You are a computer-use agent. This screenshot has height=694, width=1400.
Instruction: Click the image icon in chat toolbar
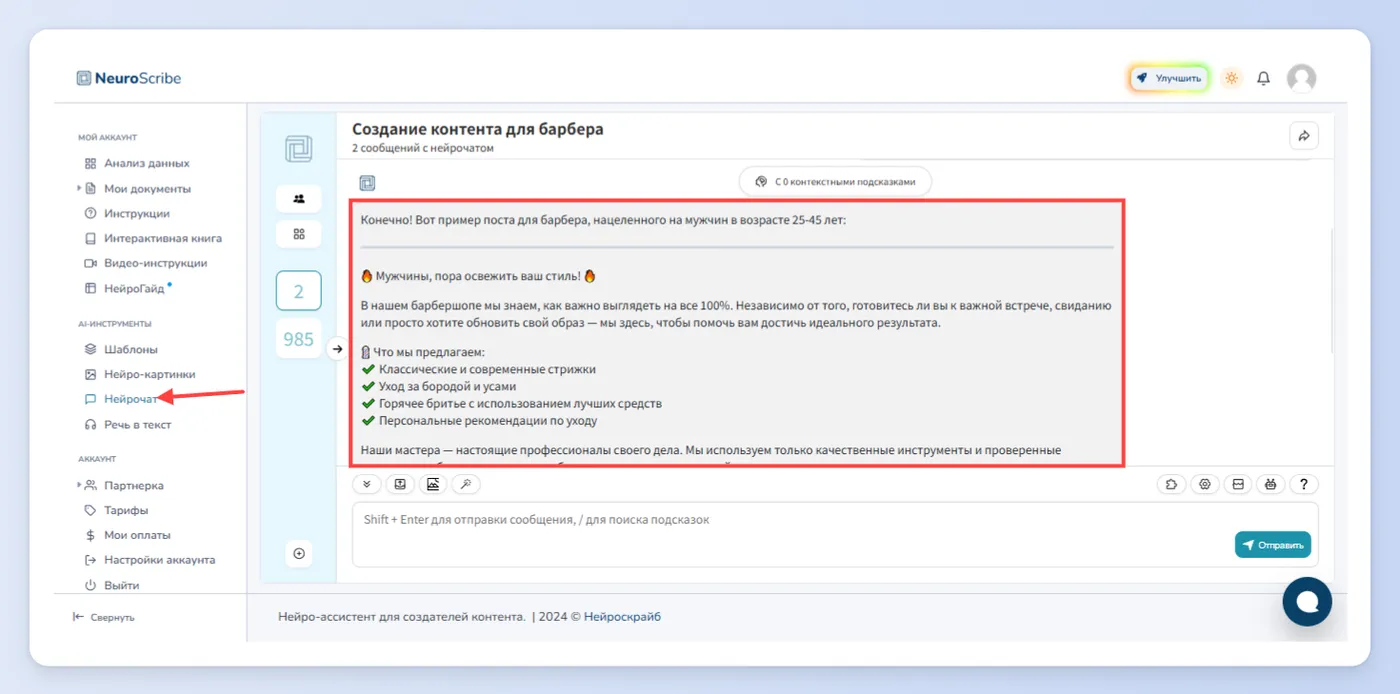click(432, 484)
